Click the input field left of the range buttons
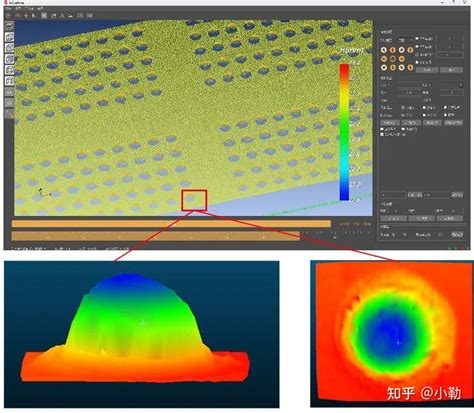Screen dimensions: 474x413 tap(393, 195)
